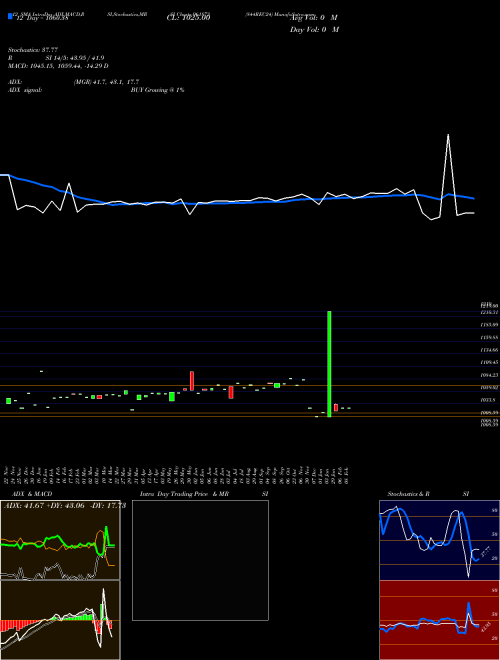Click the 1033.8 price axis label
The image size is (500, 660).
[x=489, y=400]
